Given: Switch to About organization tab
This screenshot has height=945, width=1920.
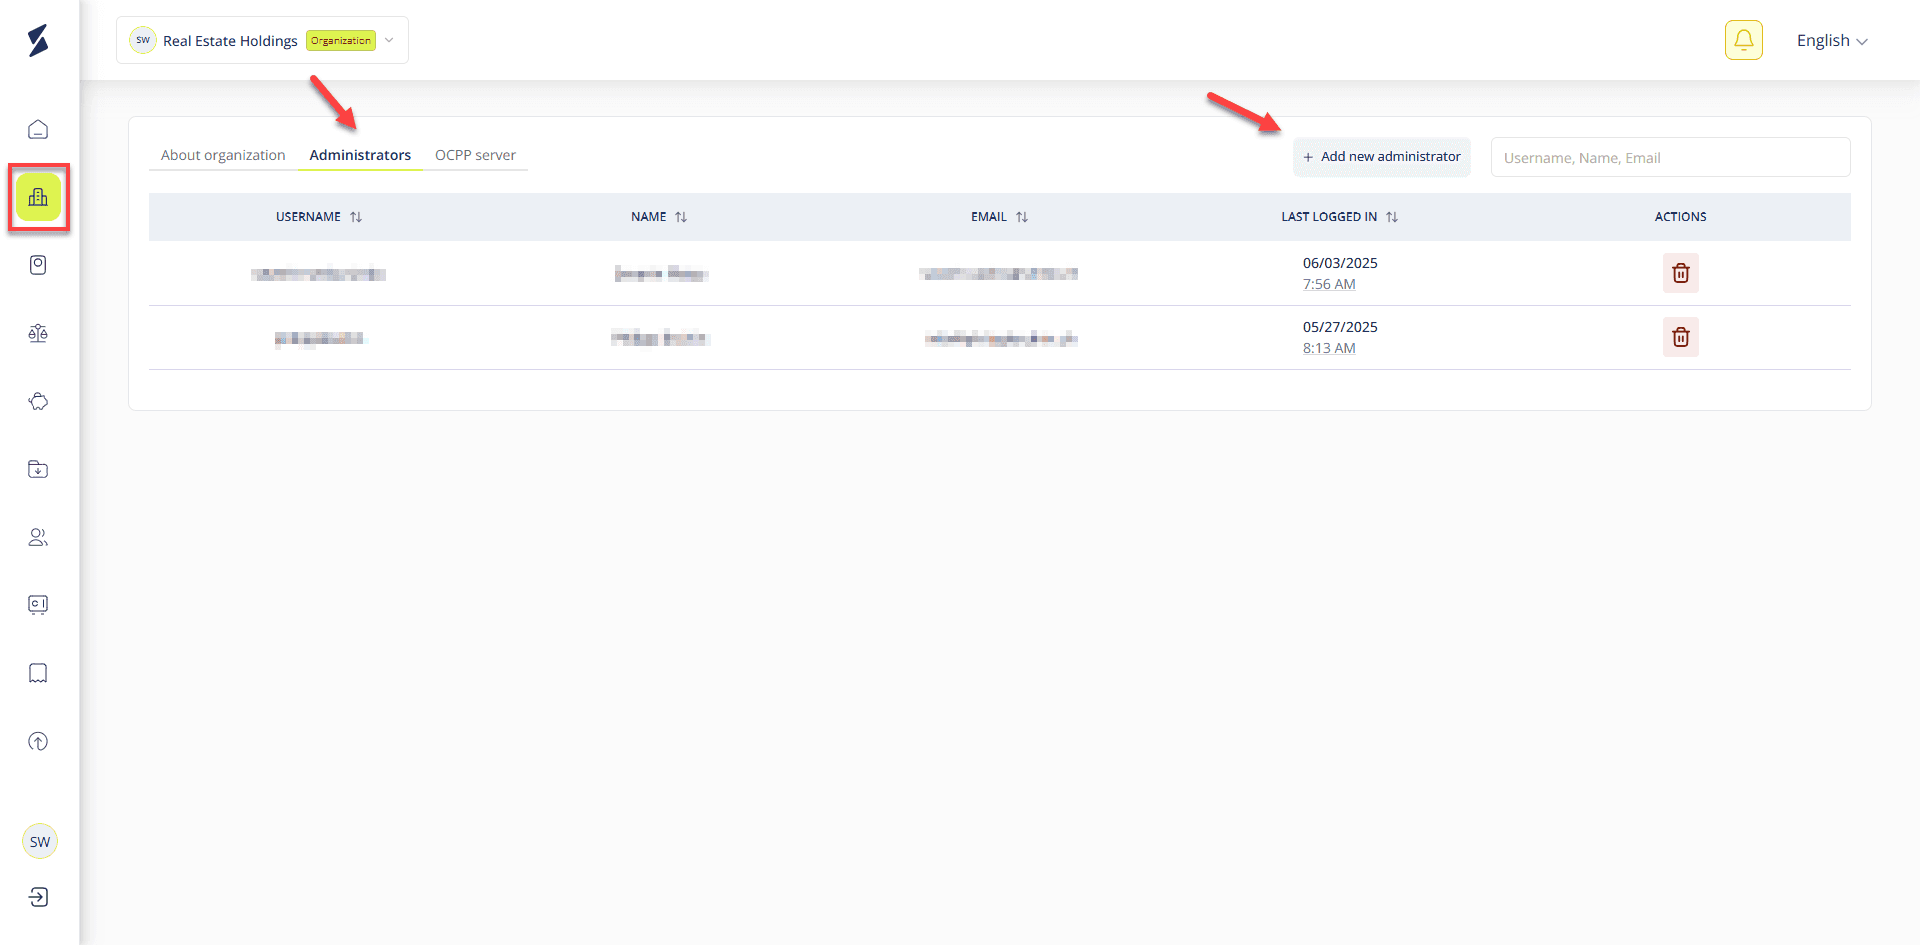Looking at the screenshot, I should tap(223, 155).
